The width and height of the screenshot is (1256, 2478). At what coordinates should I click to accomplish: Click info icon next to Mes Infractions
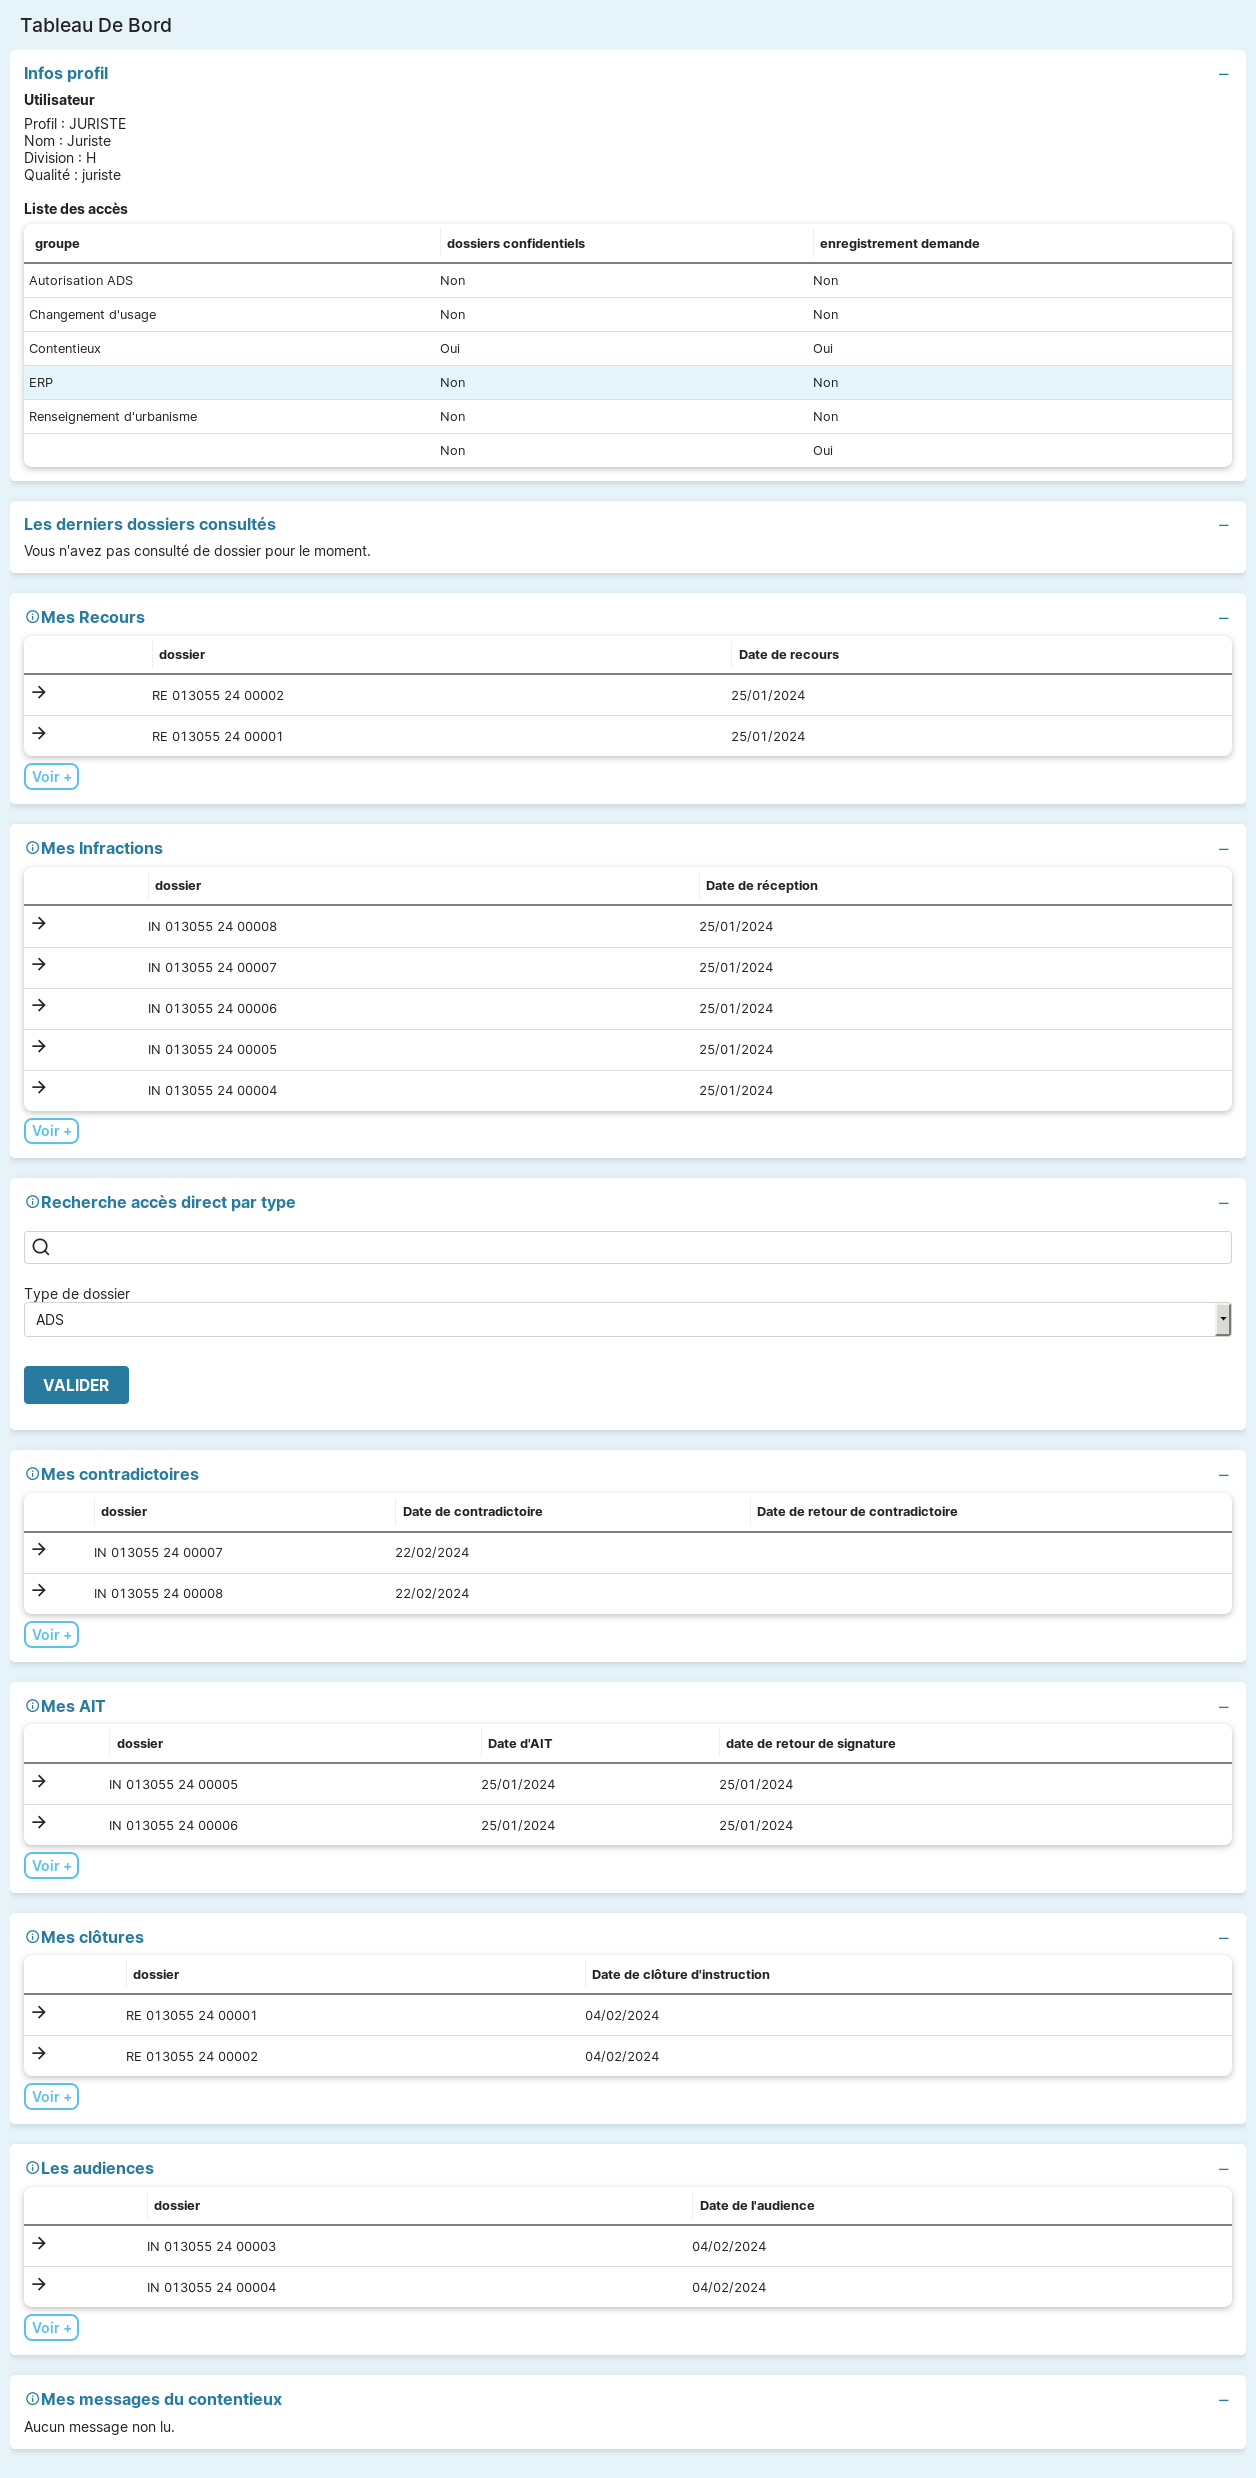coord(32,849)
